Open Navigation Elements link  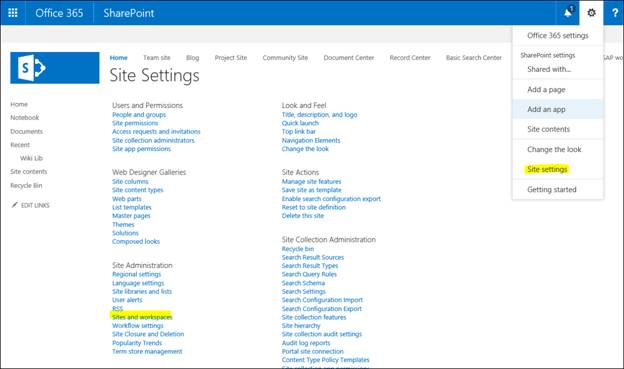click(x=311, y=141)
